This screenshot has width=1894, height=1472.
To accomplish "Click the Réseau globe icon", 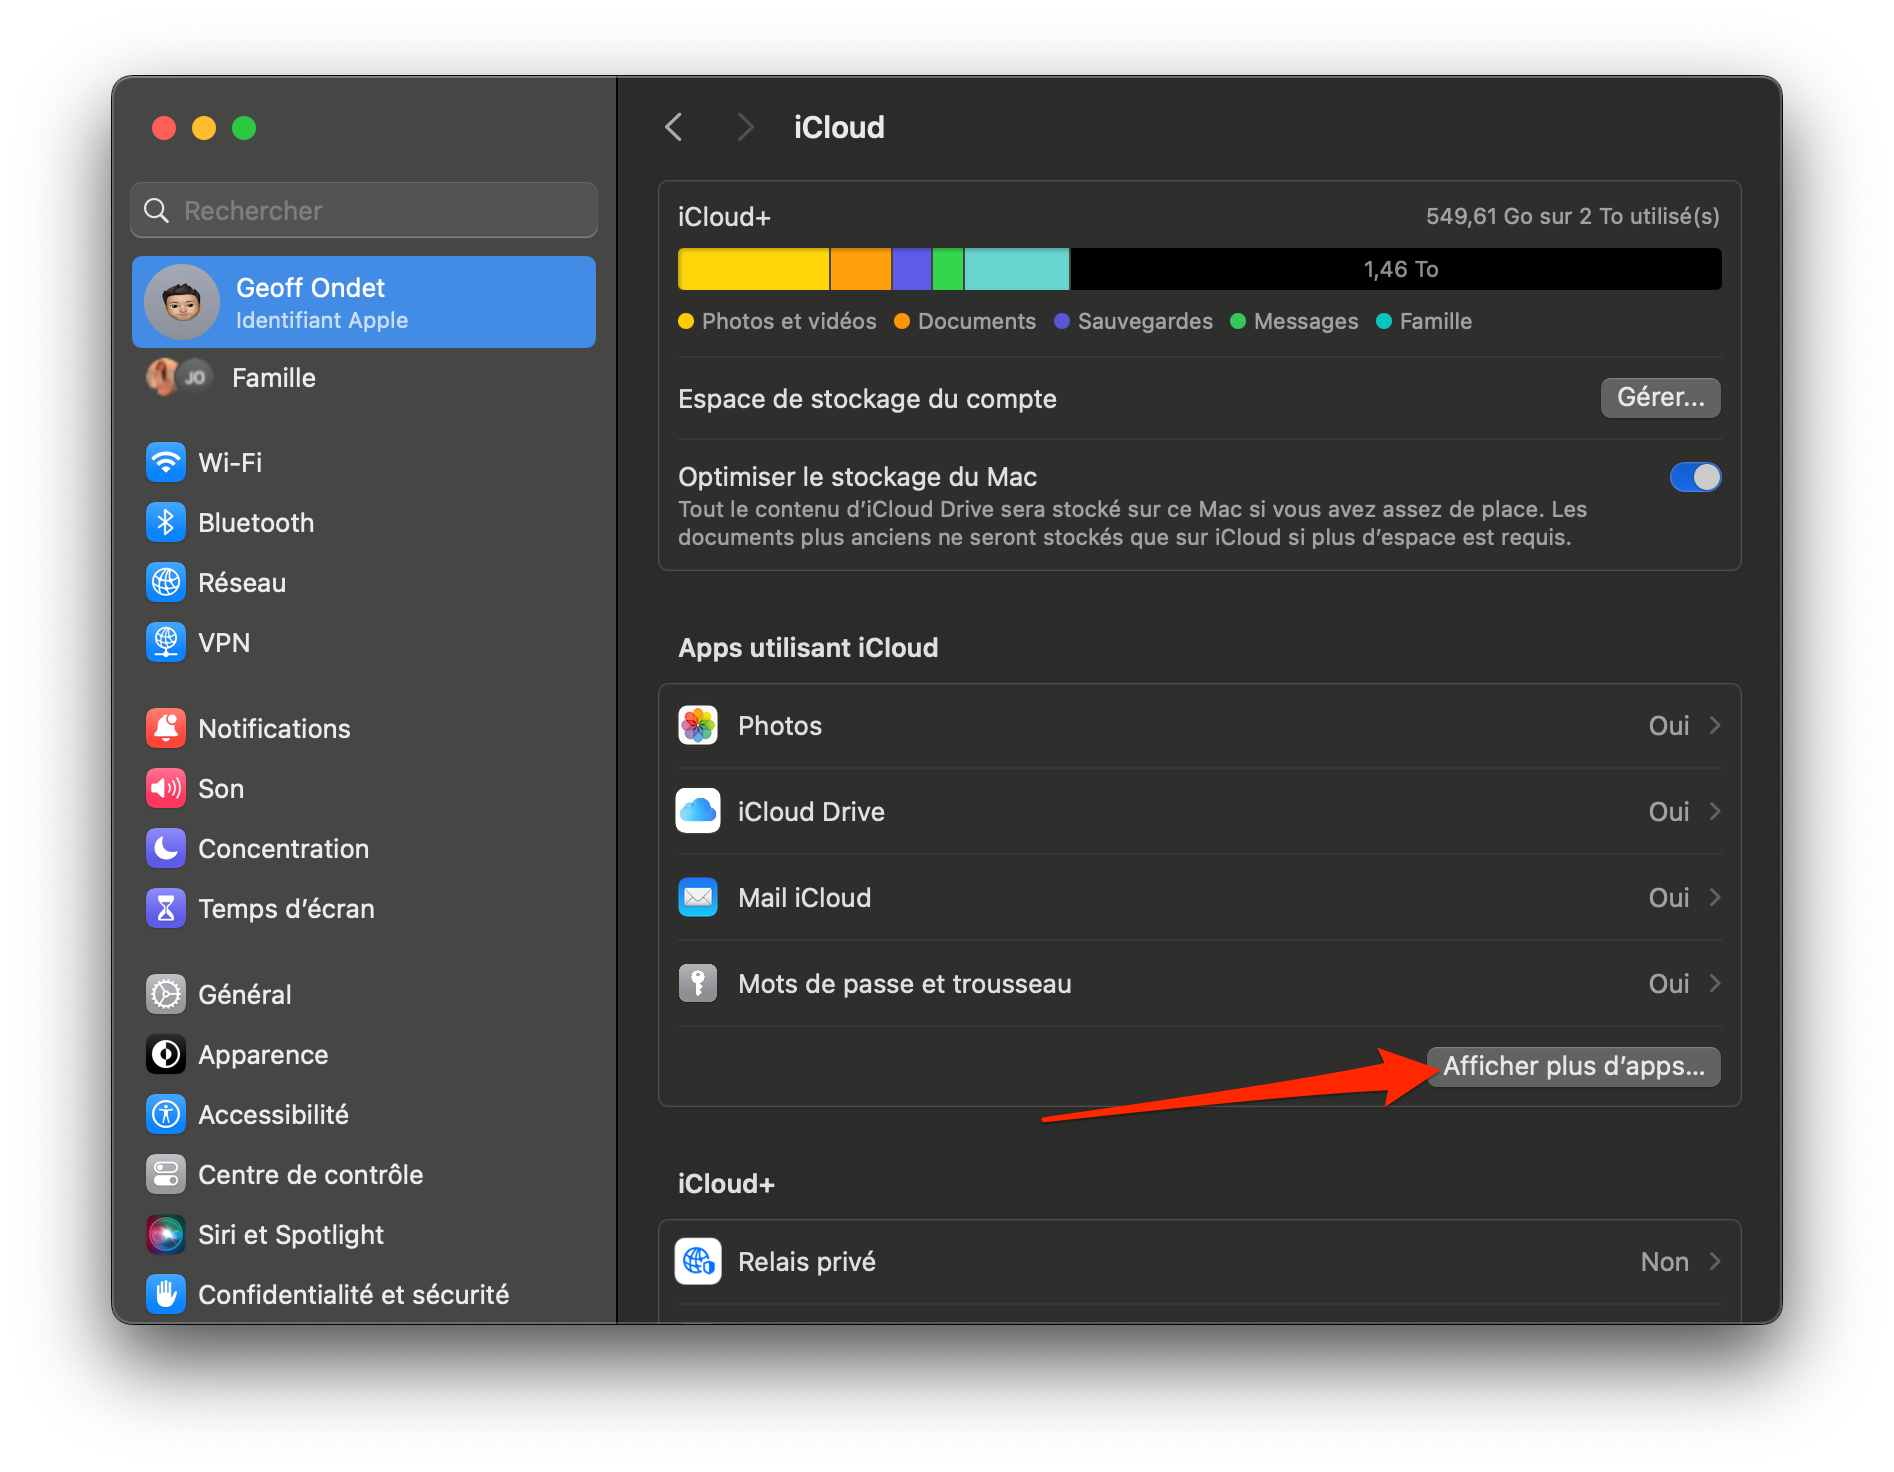I will coord(166,582).
